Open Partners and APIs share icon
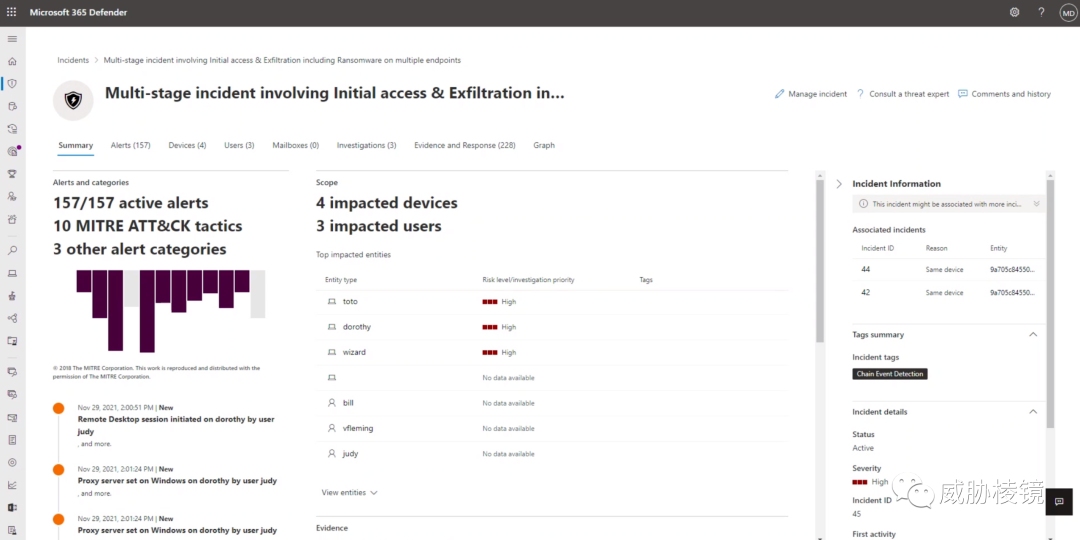1080x540 pixels. (12, 318)
